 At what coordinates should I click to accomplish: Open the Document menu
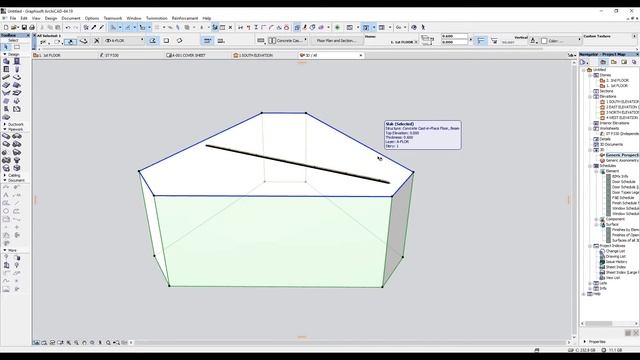click(x=71, y=18)
